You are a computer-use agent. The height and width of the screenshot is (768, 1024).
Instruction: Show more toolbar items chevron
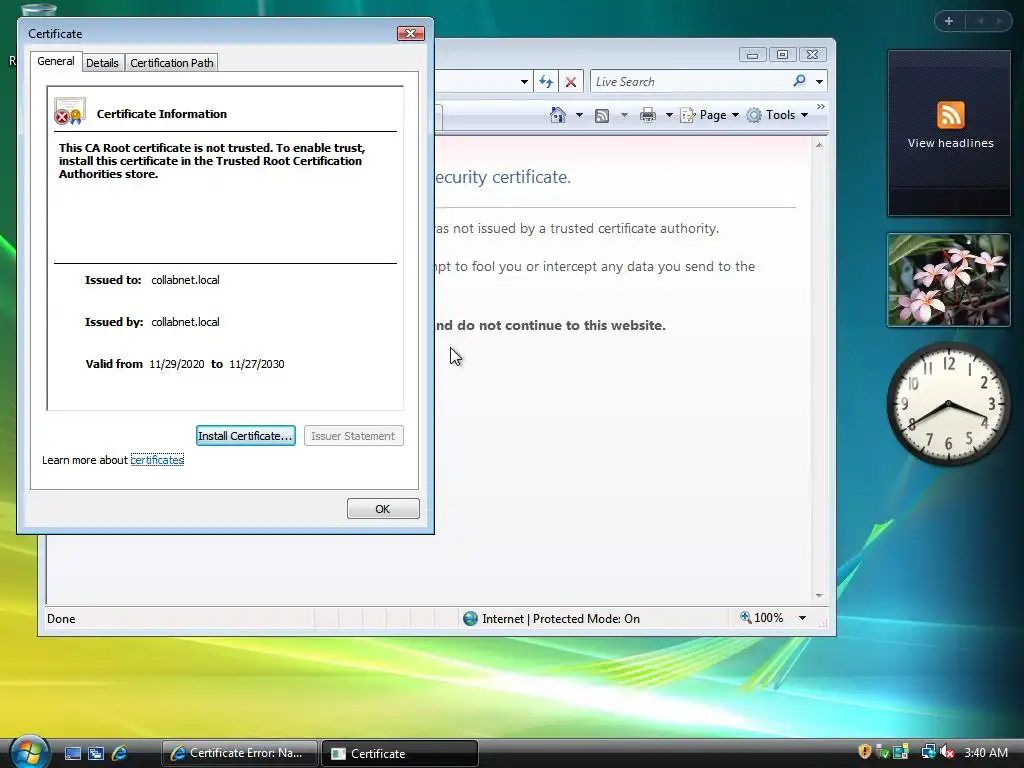tap(821, 106)
